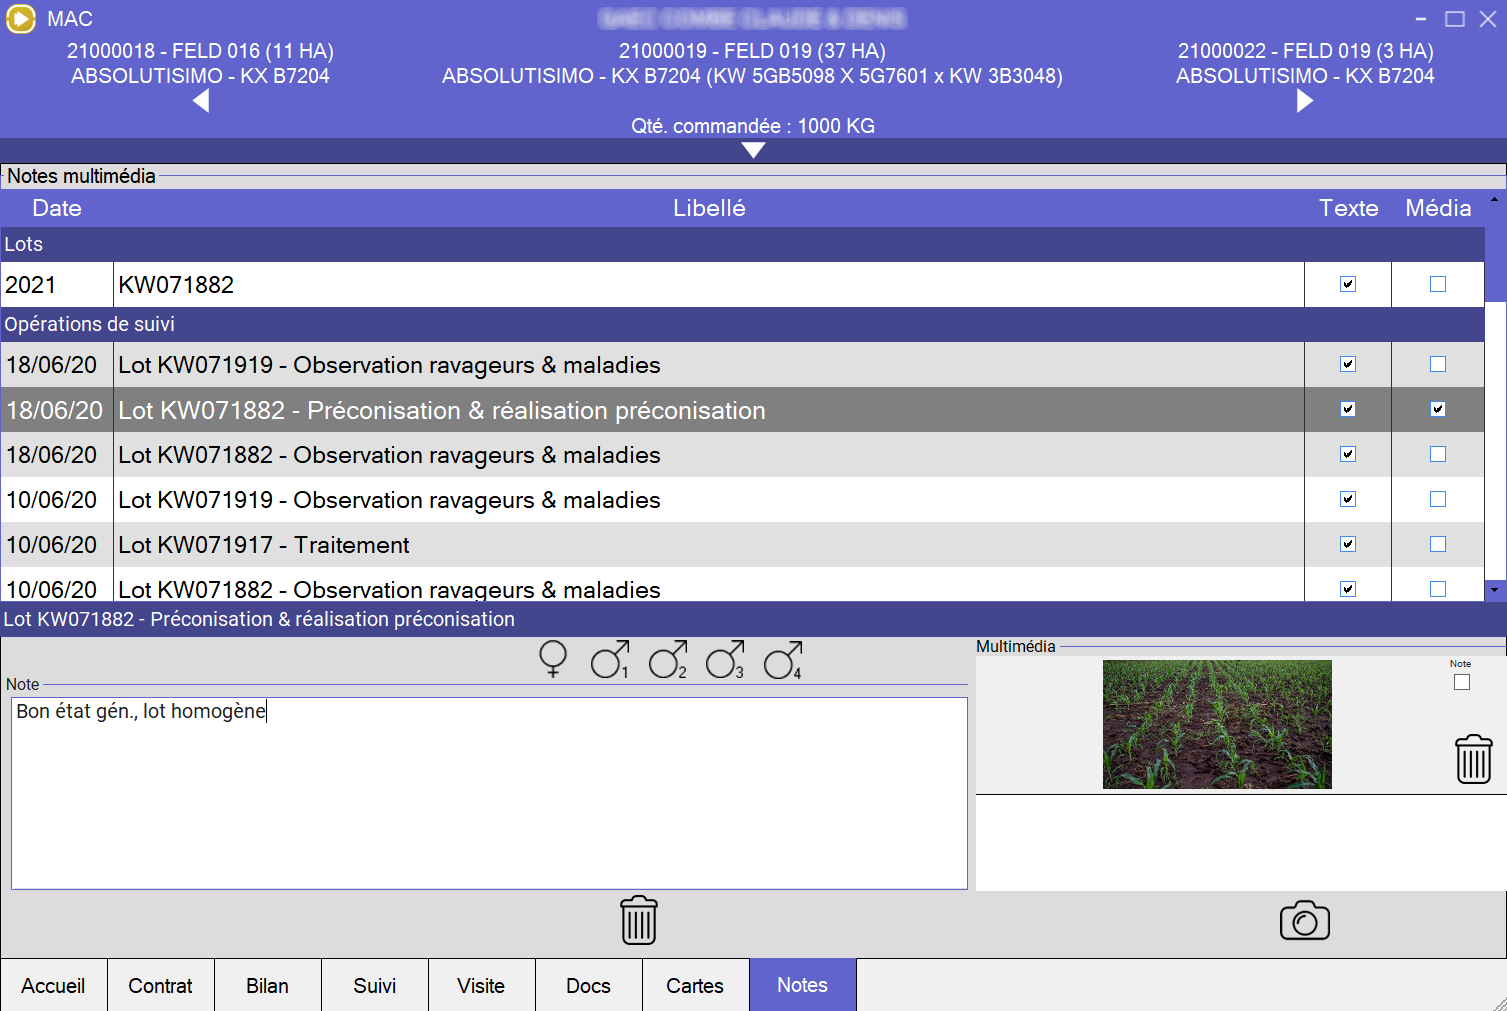Select row Lot KW071917 - Traitement

742,545
